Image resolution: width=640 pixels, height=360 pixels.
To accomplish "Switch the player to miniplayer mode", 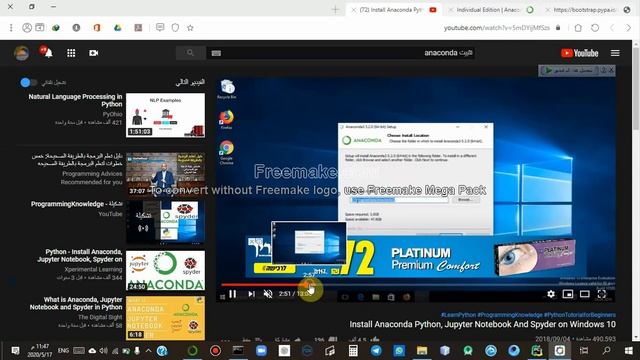I will click(568, 294).
